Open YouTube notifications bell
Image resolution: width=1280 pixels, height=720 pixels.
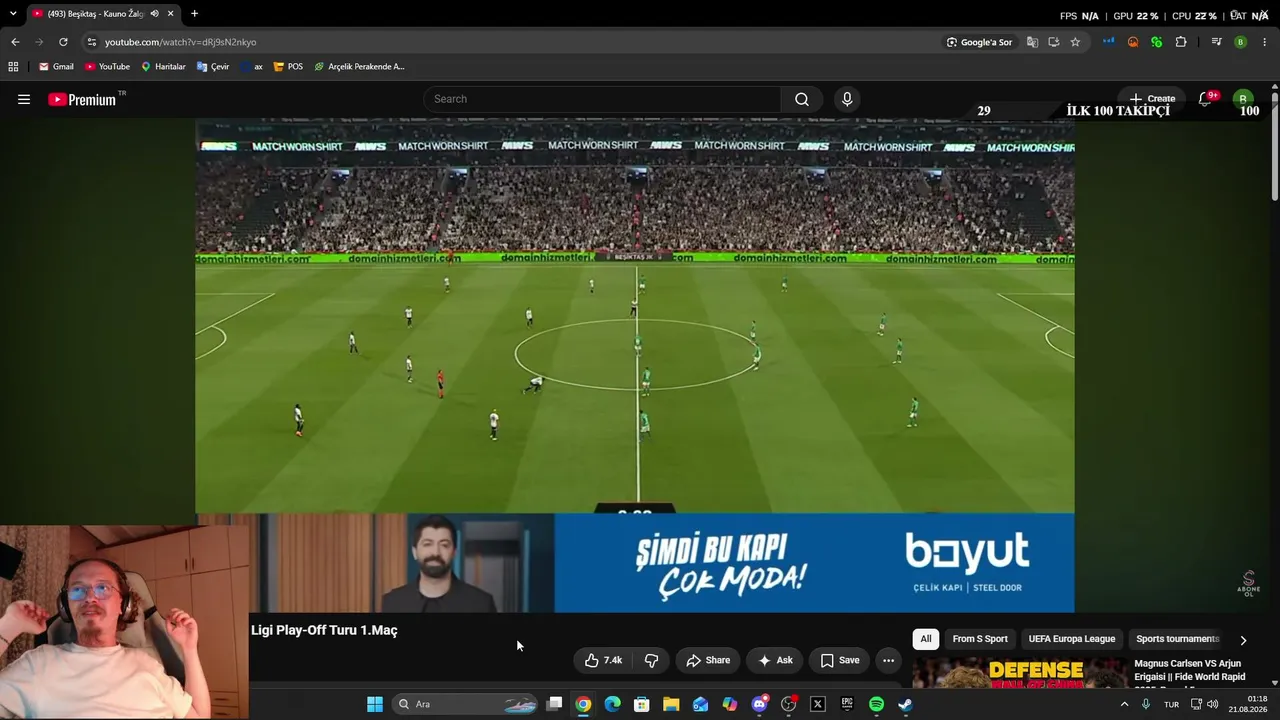tap(1206, 99)
